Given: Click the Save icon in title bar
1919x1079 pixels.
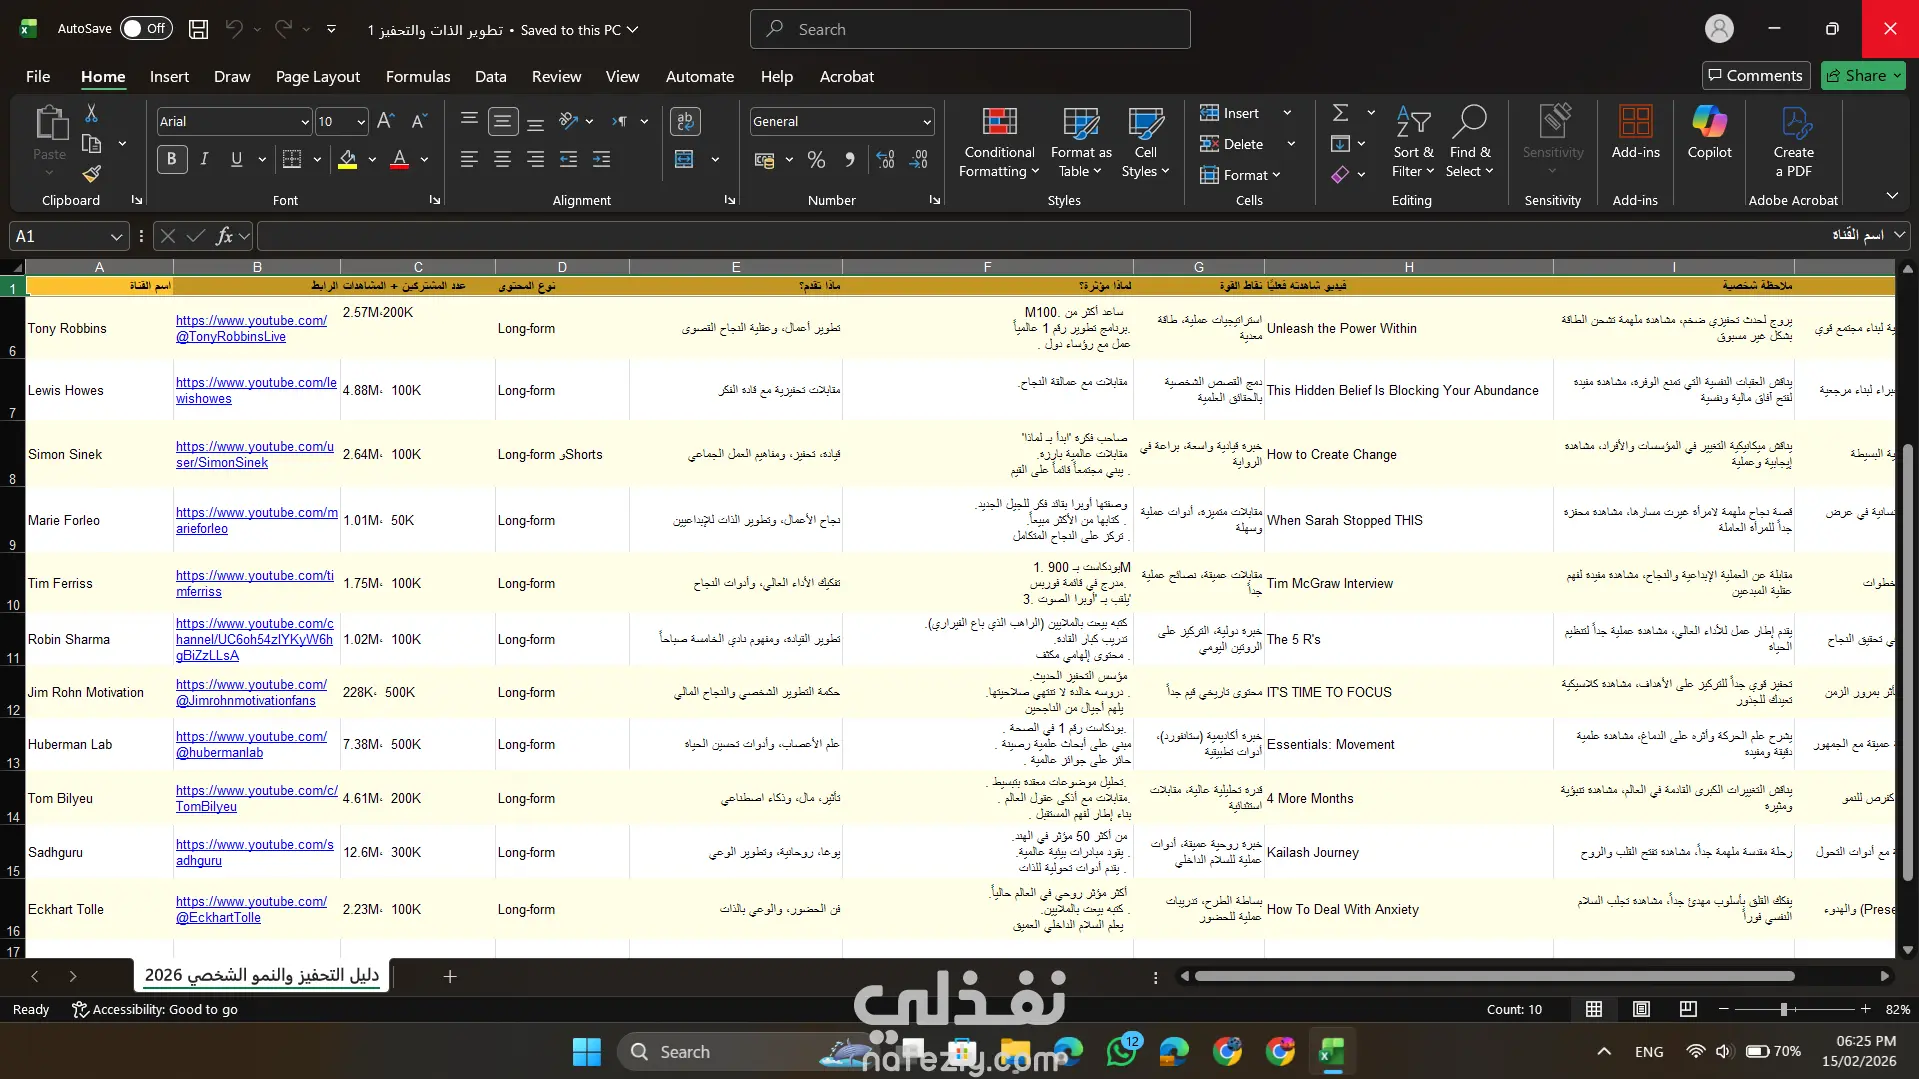Looking at the screenshot, I should tap(199, 29).
